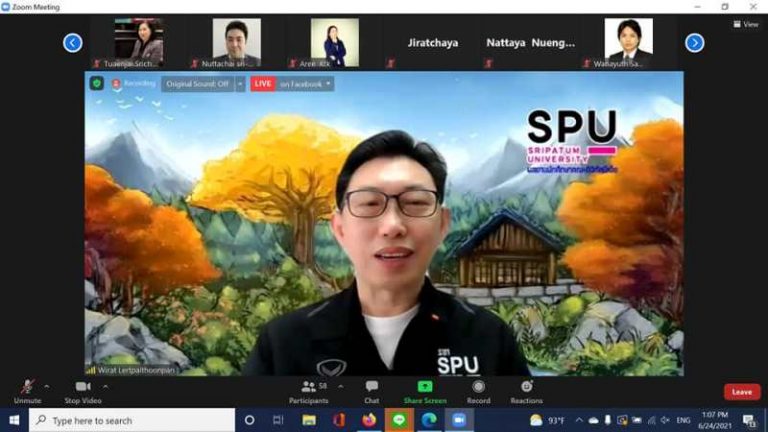This screenshot has height=432, width=768.
Task: Open clock showing 1:07 PM
Action: 715,420
